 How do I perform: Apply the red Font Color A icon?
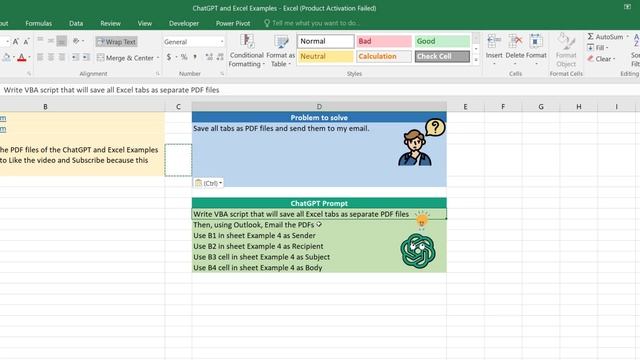[22, 58]
